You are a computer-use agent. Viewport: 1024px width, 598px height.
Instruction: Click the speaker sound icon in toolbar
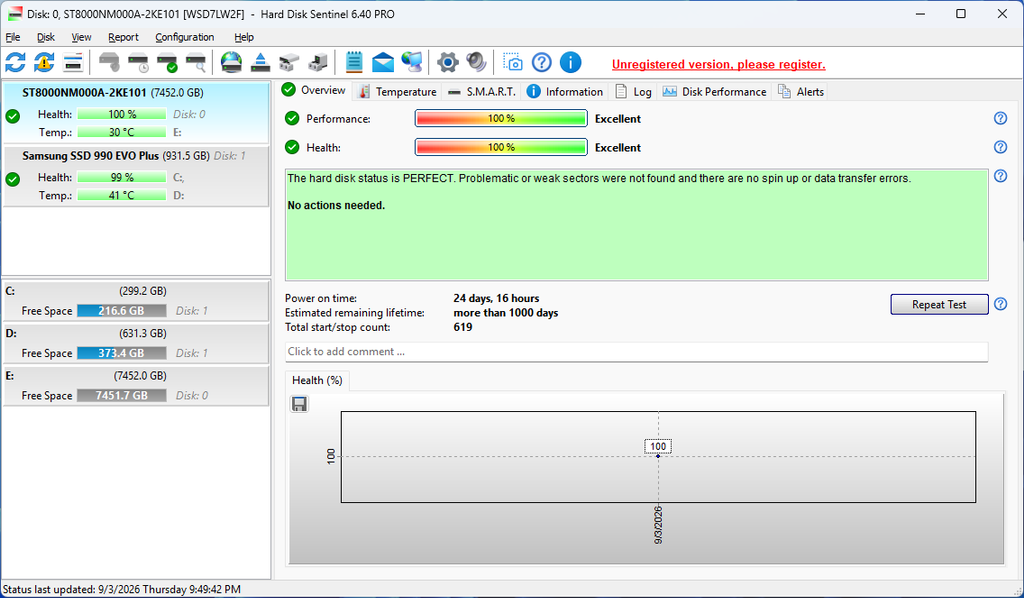coord(477,63)
